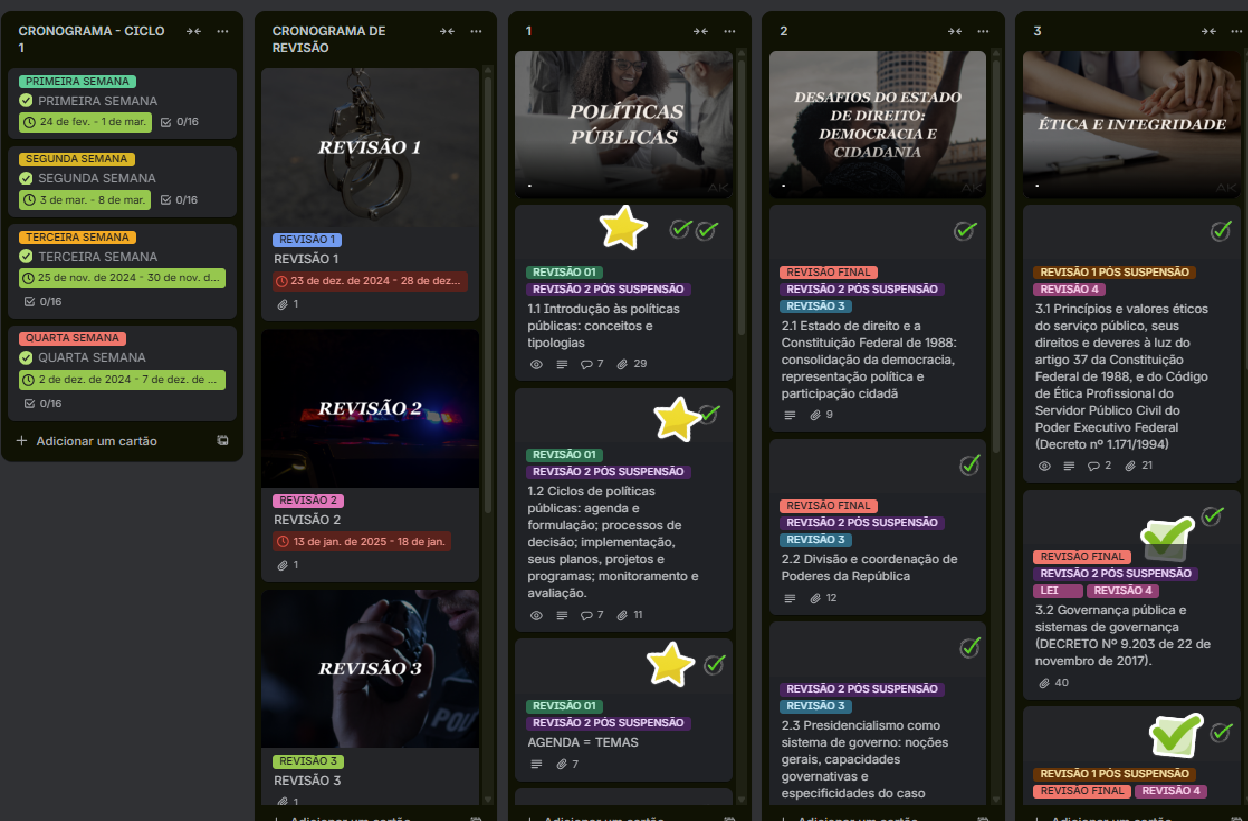The width and height of the screenshot is (1248, 821).
Task: Open the CRONOGRAMA DE REVISÃO list actions menu
Action: point(477,31)
